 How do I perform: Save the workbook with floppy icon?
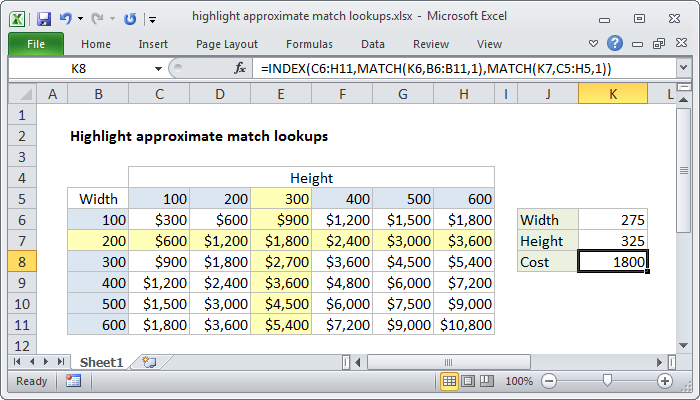[43, 19]
